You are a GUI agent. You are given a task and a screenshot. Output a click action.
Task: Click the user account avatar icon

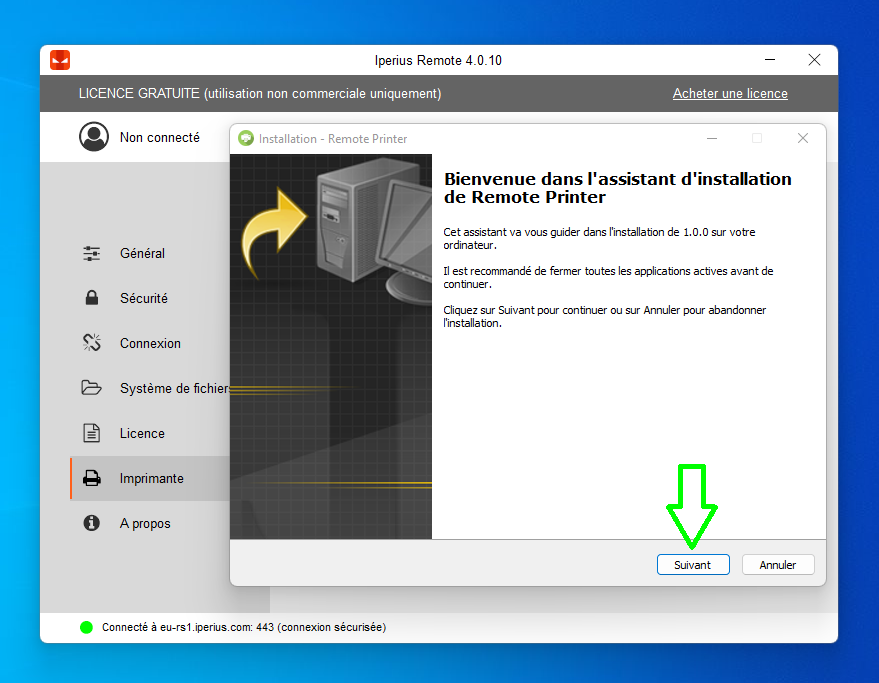coord(94,137)
